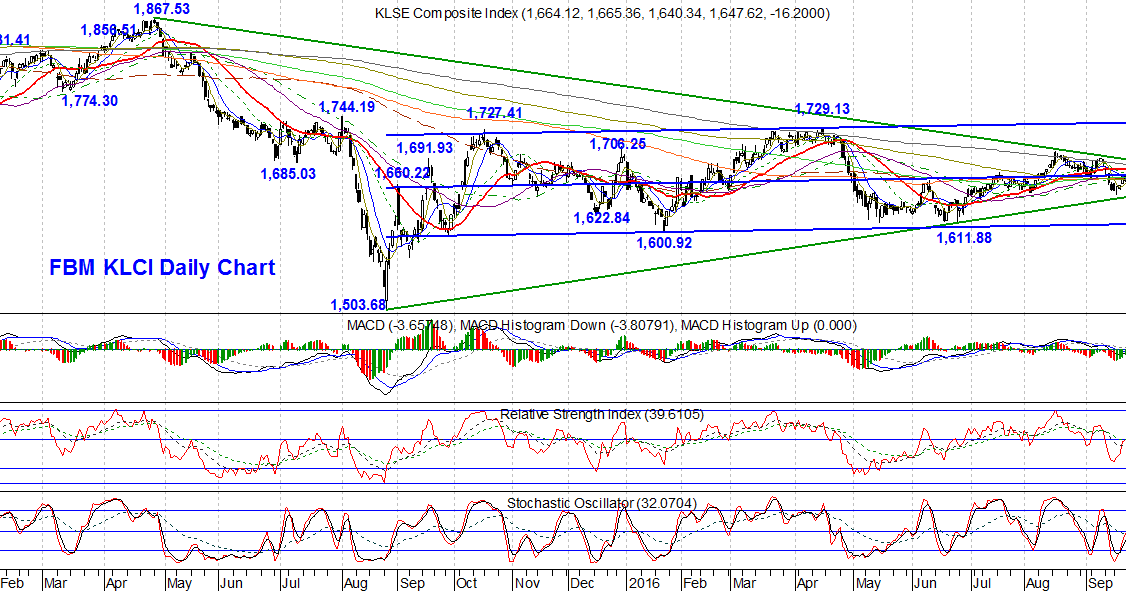The width and height of the screenshot is (1126, 591).
Task: Select the Aug 2015 month axis label left of Sep
Action: [356, 582]
